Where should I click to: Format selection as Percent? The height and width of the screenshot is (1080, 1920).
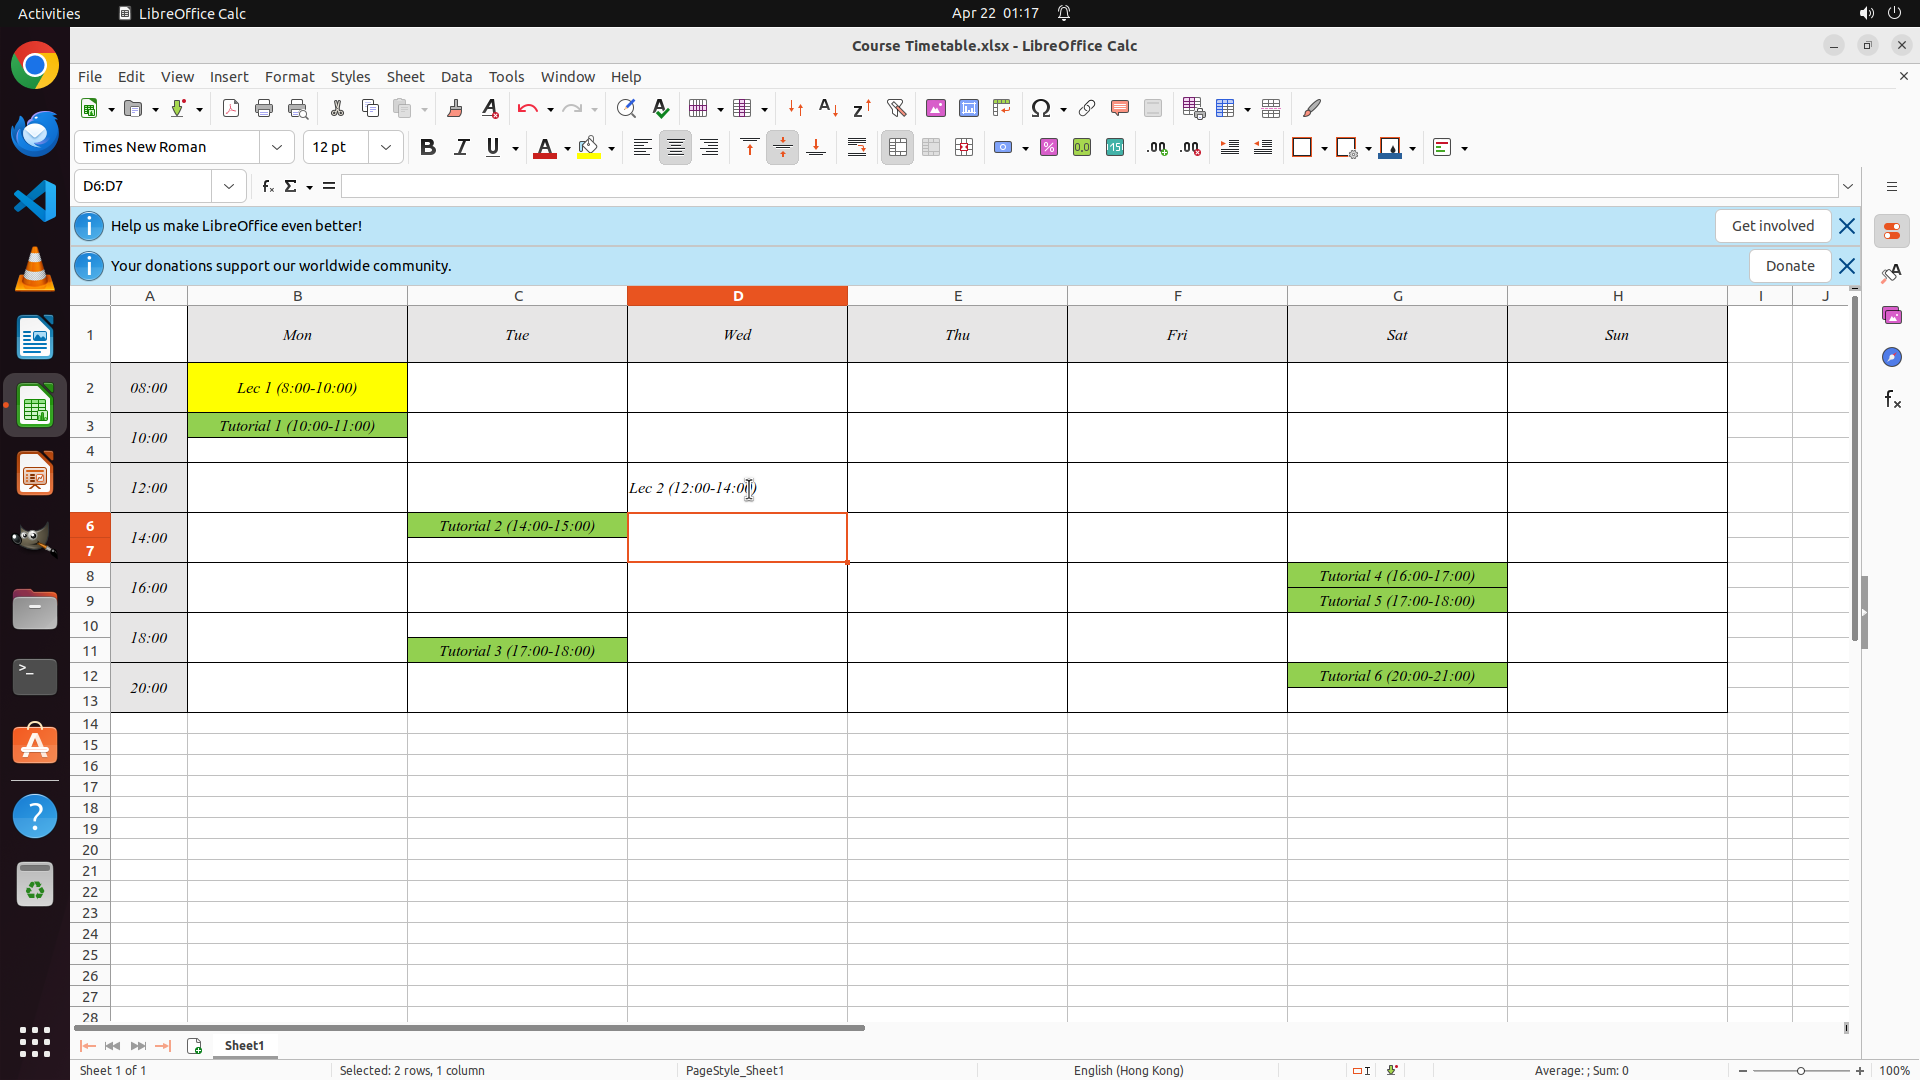pyautogui.click(x=1049, y=147)
